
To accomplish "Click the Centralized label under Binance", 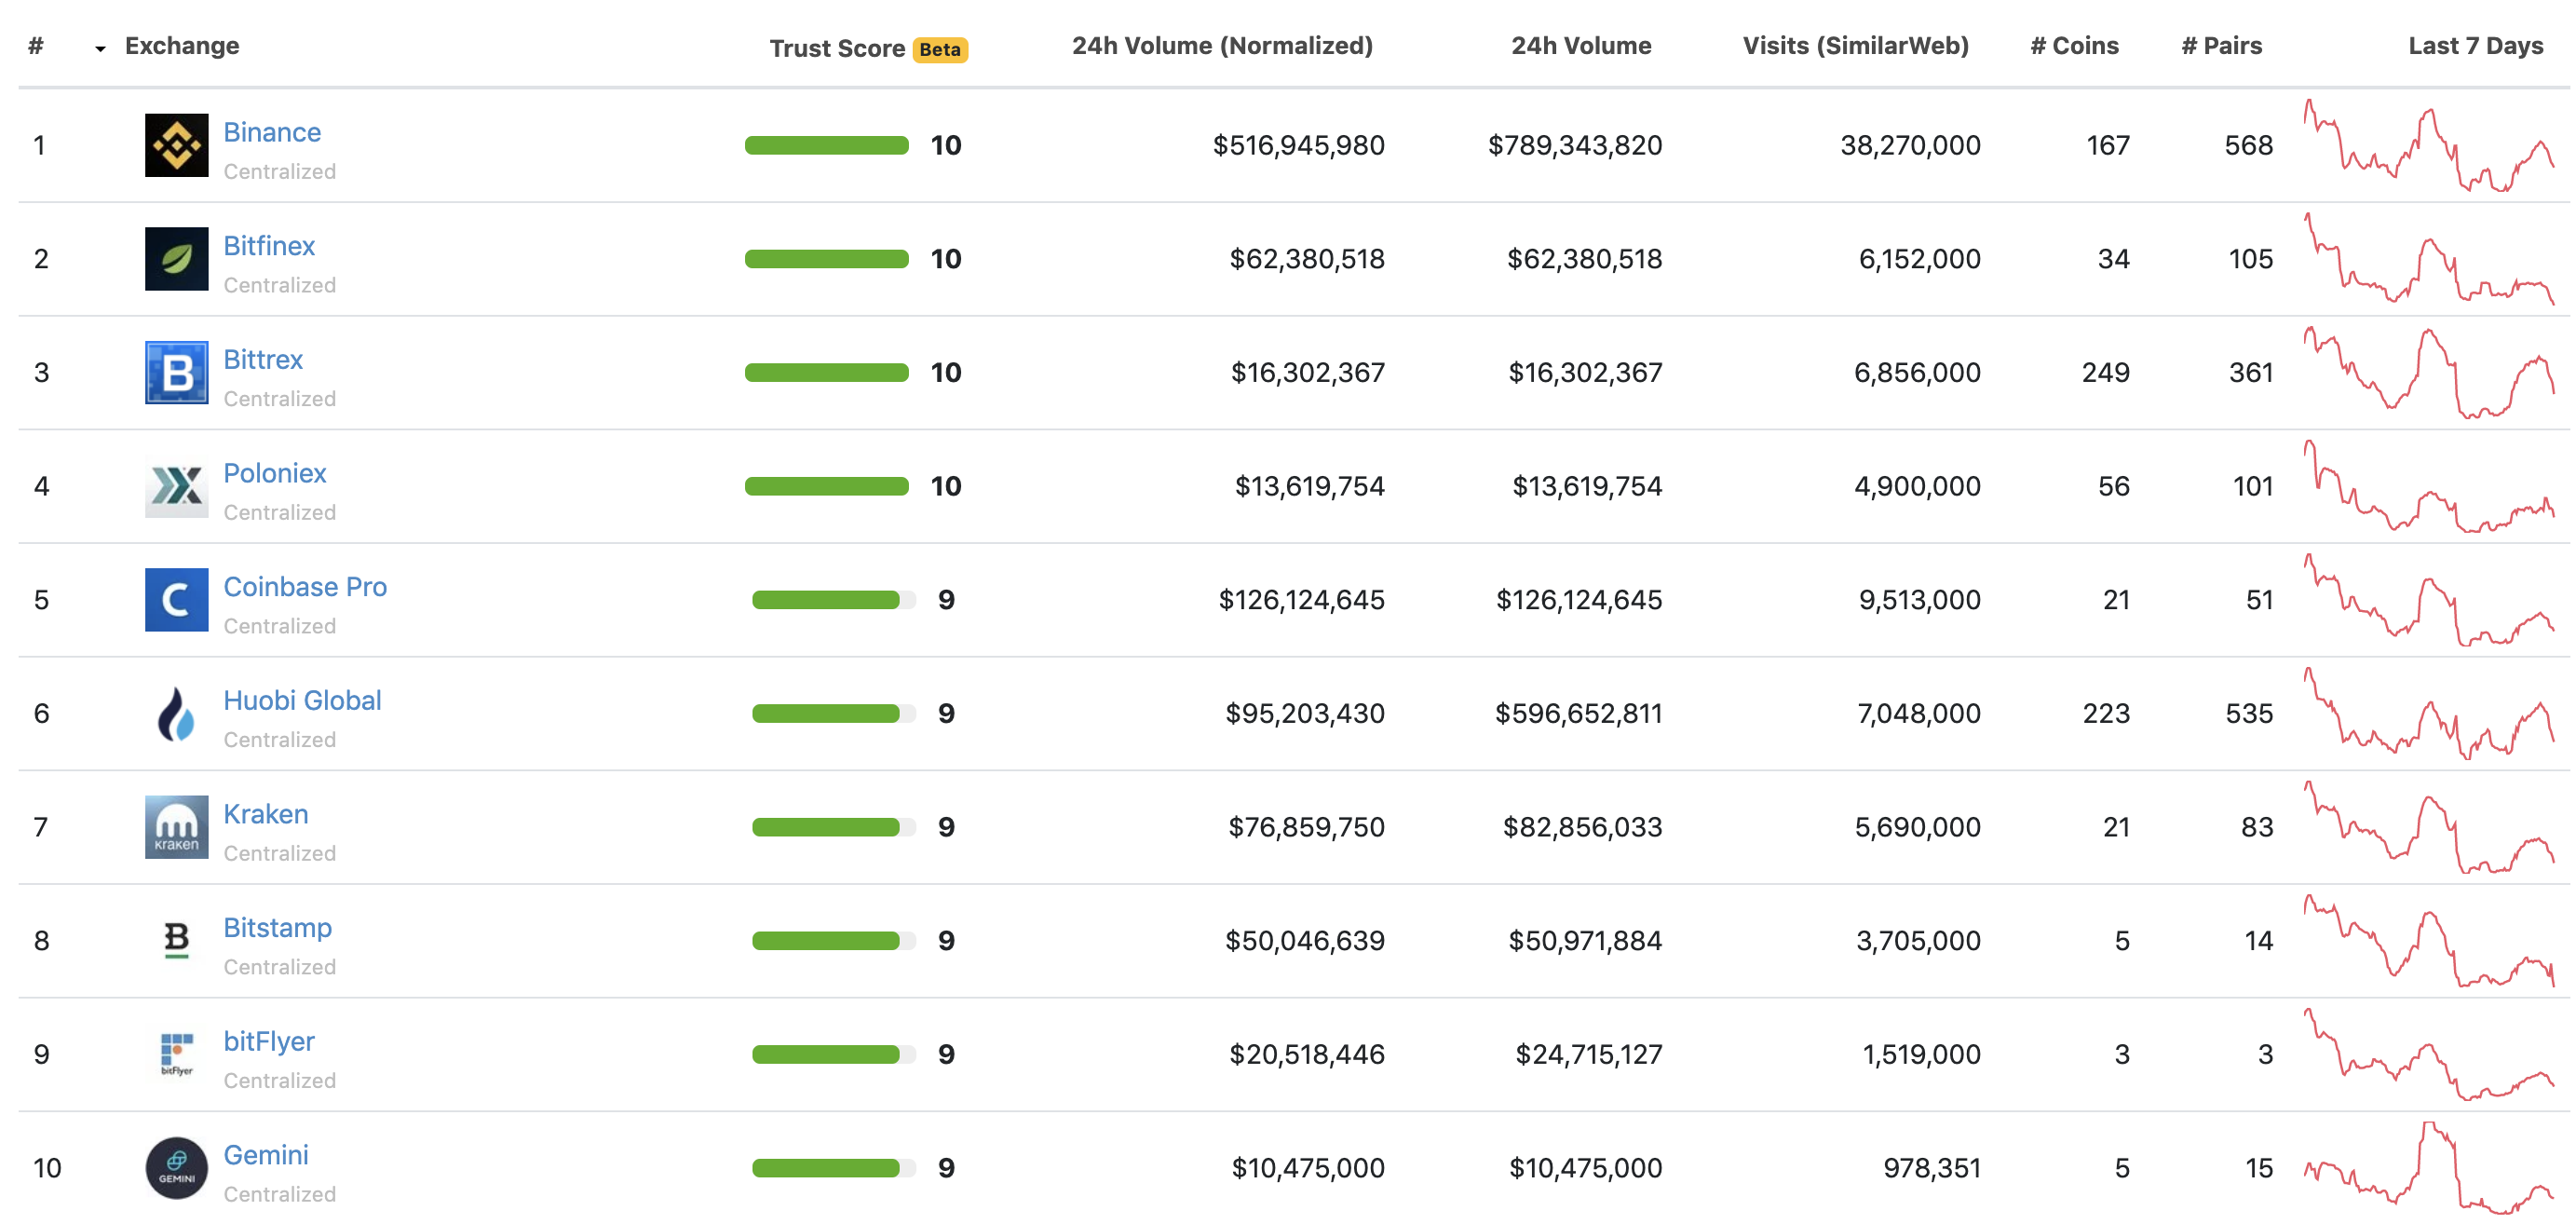I will [x=279, y=171].
